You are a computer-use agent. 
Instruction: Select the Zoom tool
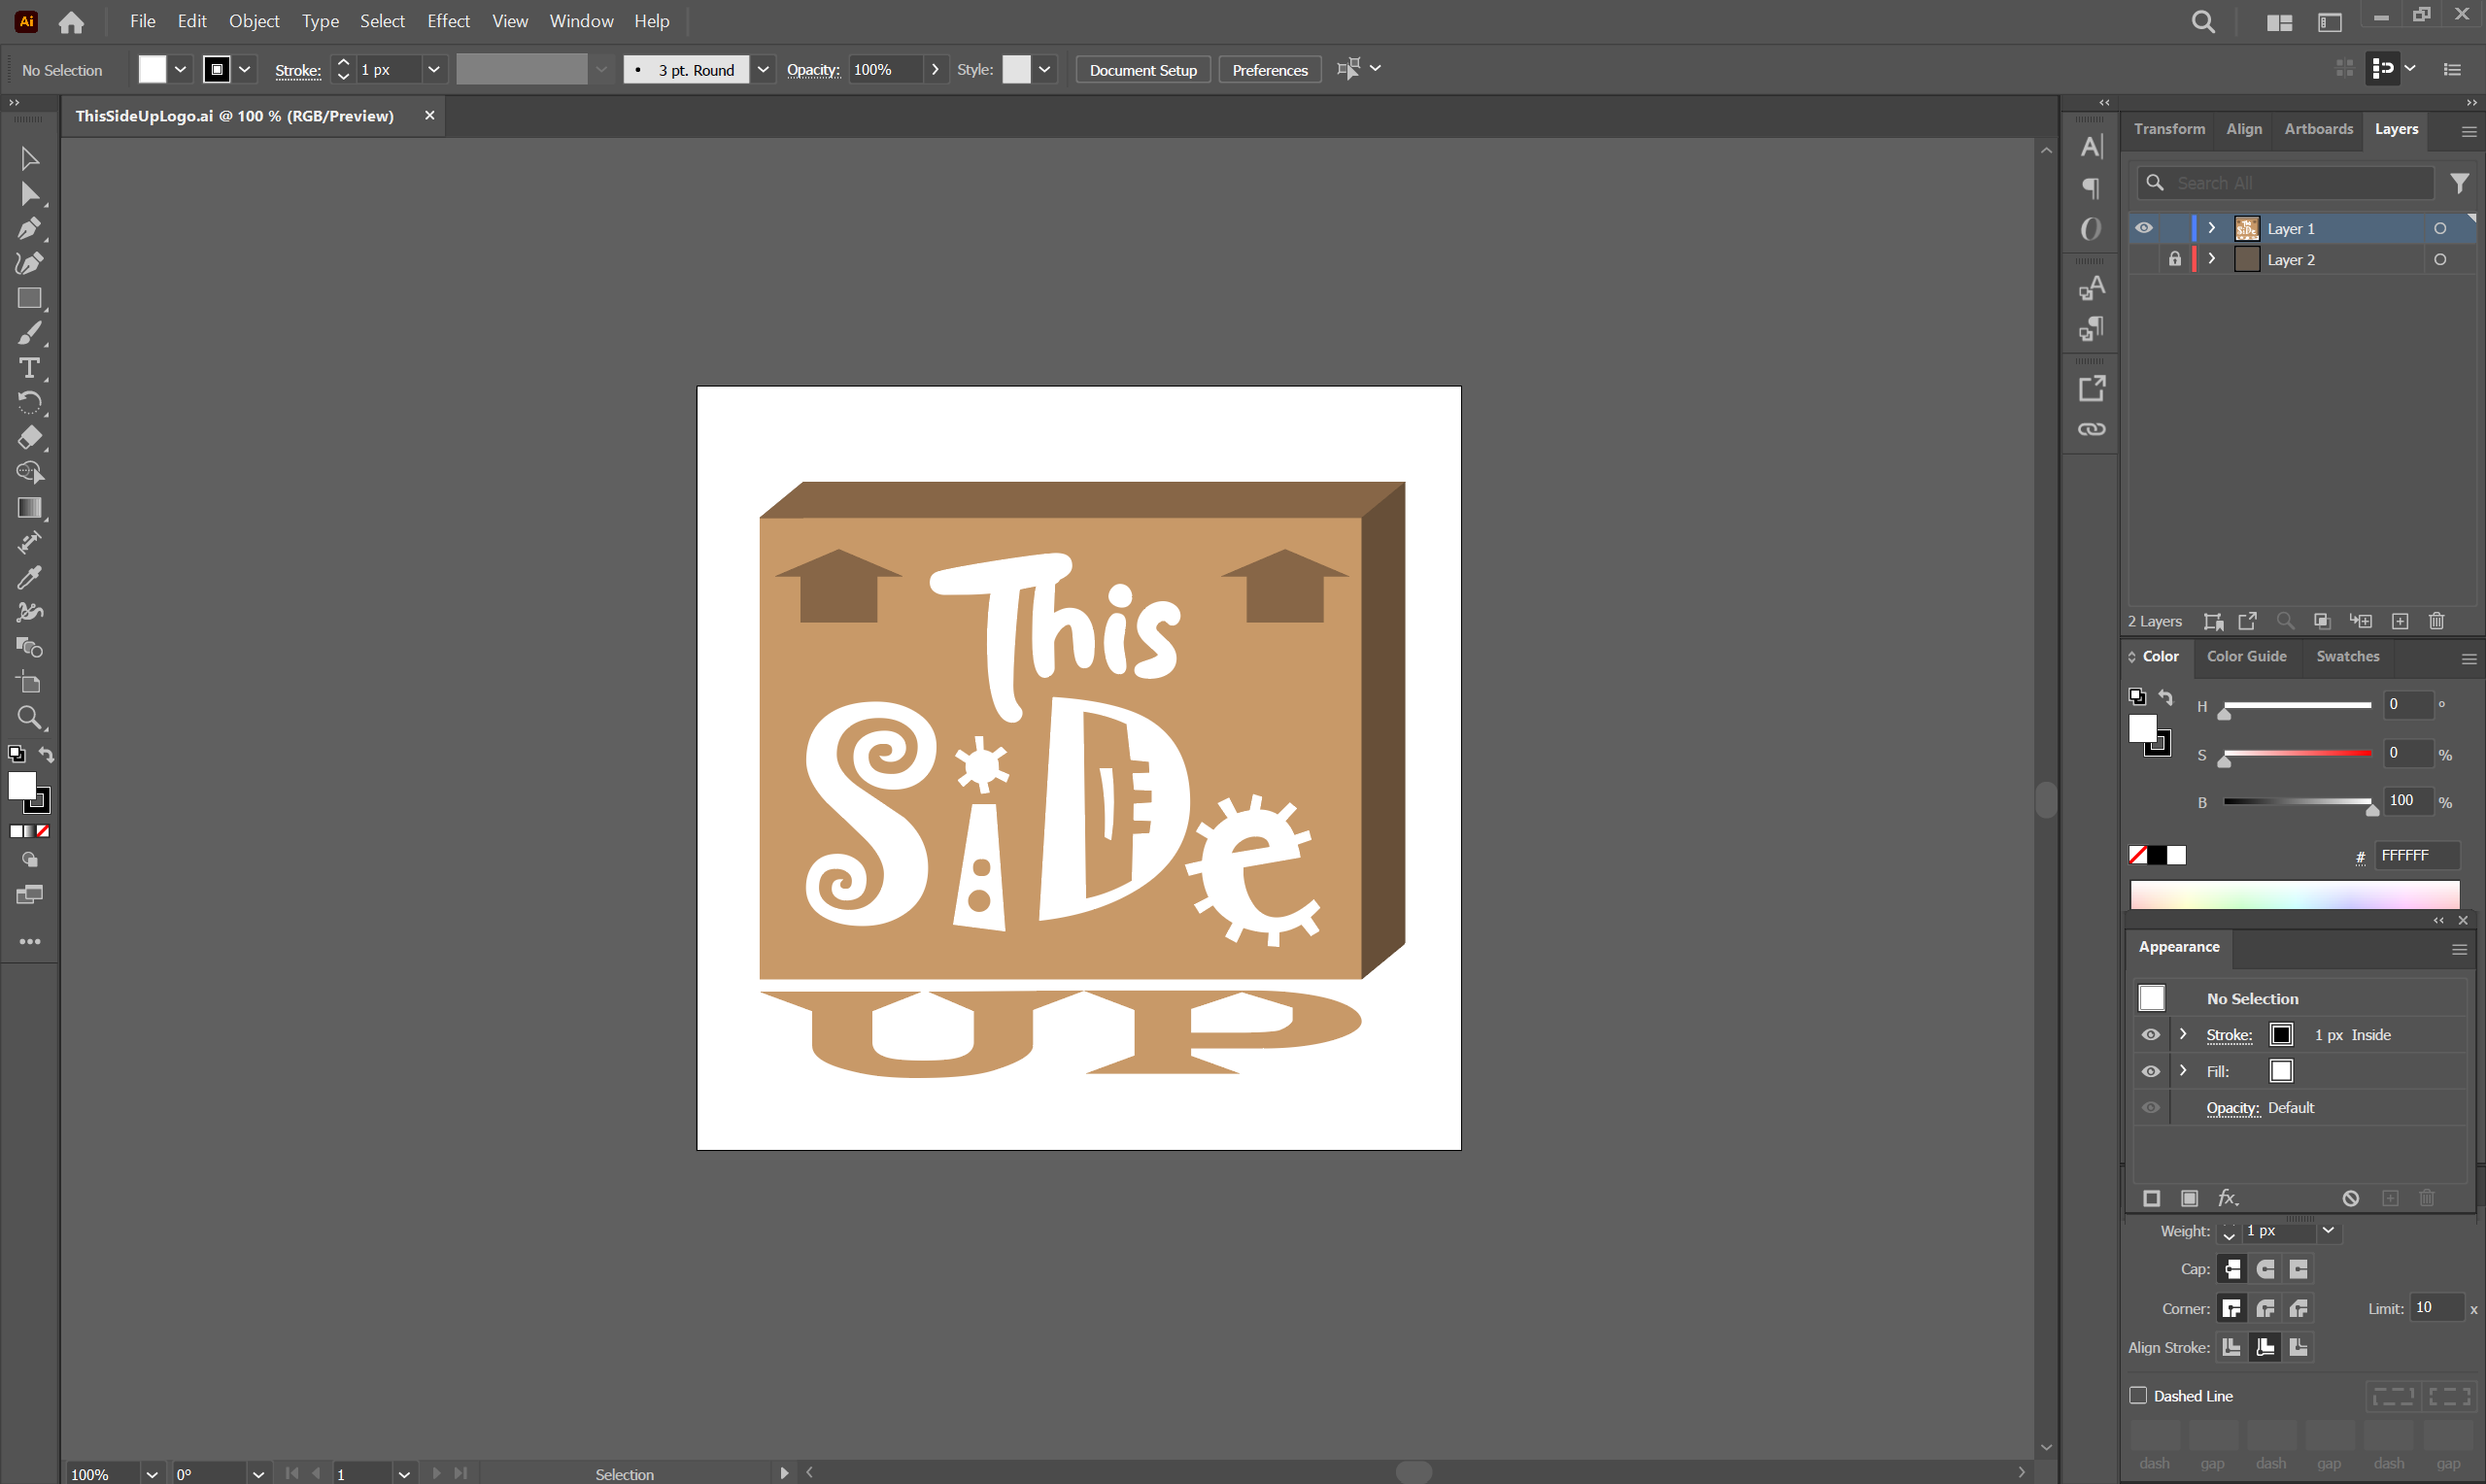click(29, 718)
